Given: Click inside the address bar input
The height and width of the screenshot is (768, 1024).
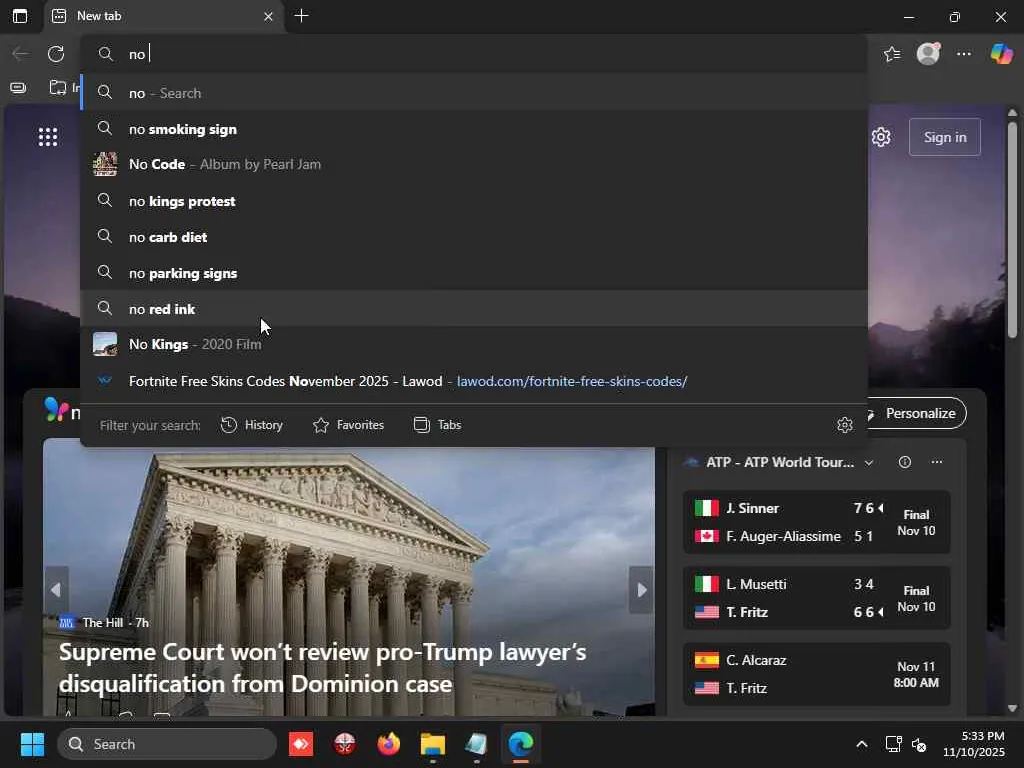Looking at the screenshot, I should (473, 54).
